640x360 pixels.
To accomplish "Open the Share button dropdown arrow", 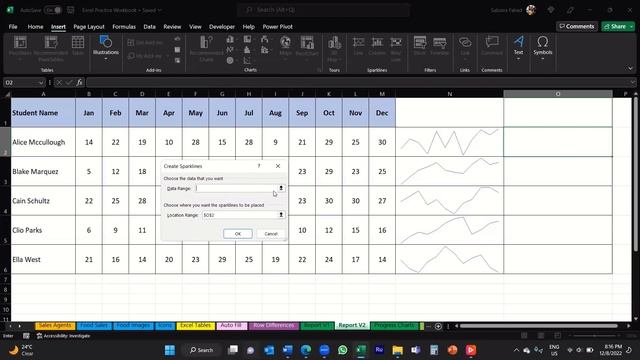I will click(x=631, y=26).
